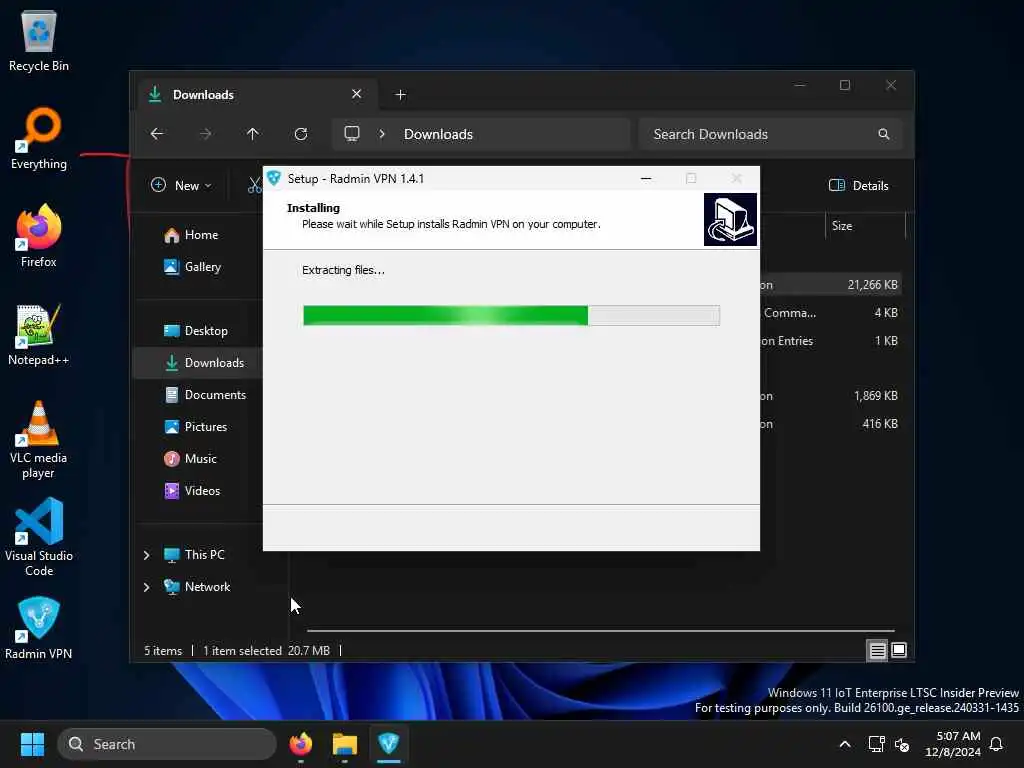
Task: Show hidden system tray icons
Action: 844,744
